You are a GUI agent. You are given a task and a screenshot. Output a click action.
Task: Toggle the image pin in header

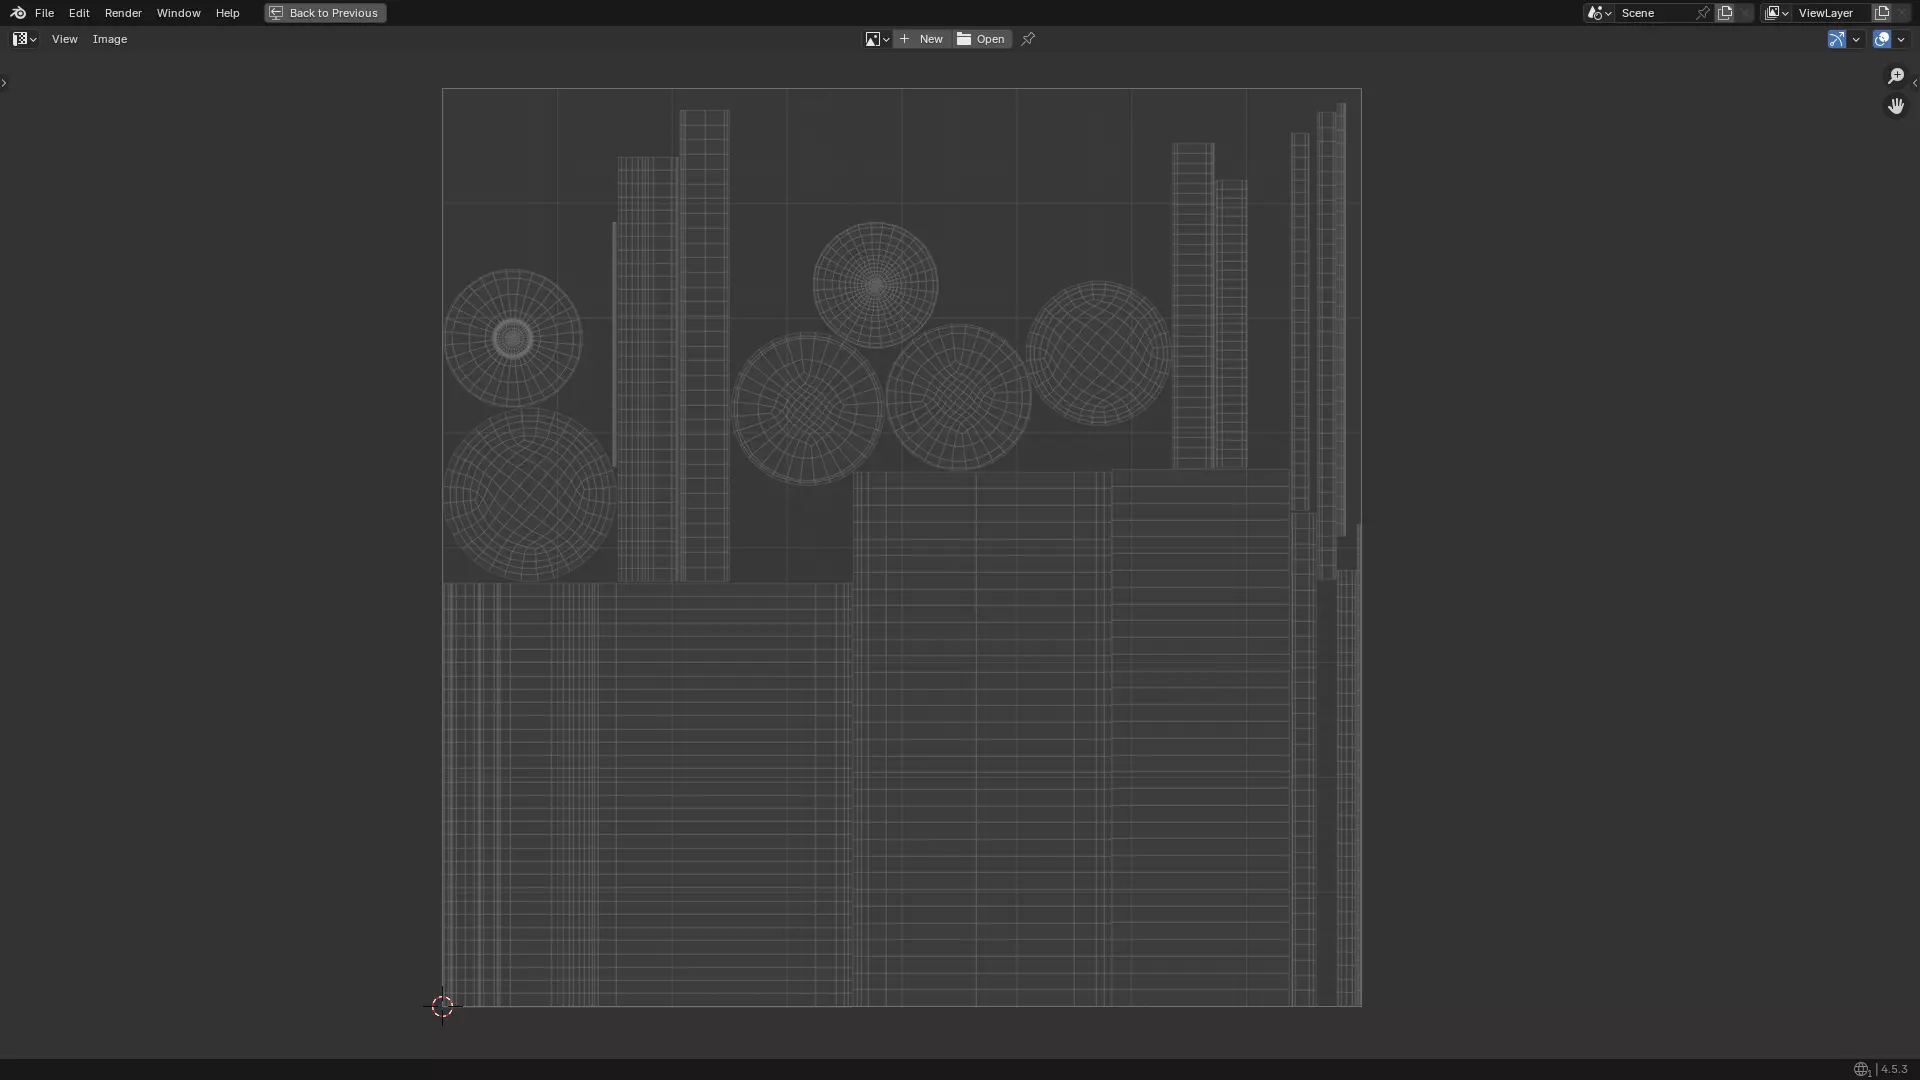point(1028,39)
